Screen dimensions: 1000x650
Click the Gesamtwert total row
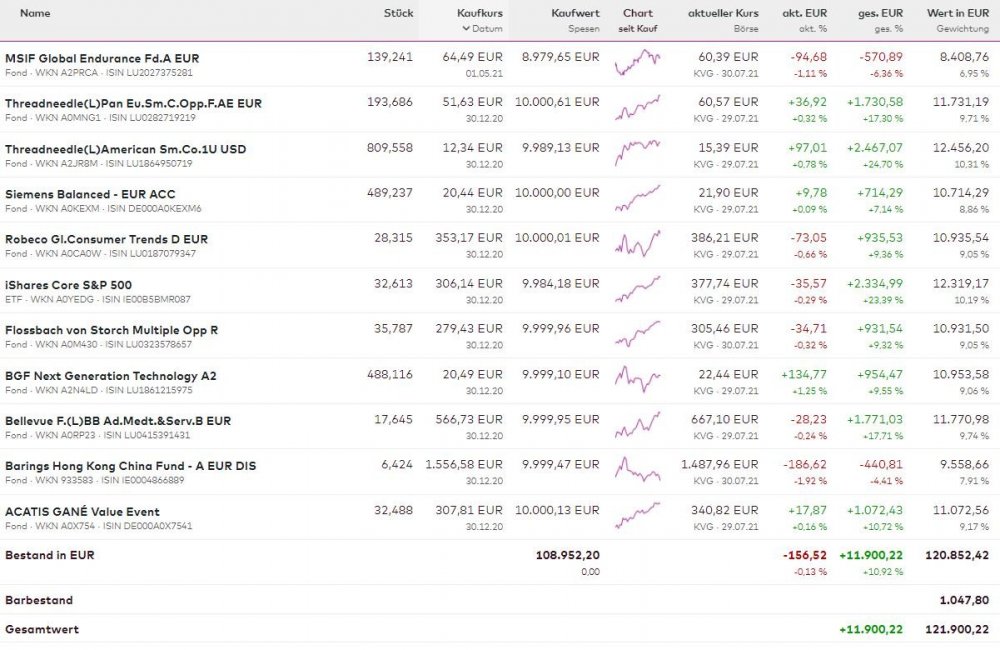click(x=42, y=629)
